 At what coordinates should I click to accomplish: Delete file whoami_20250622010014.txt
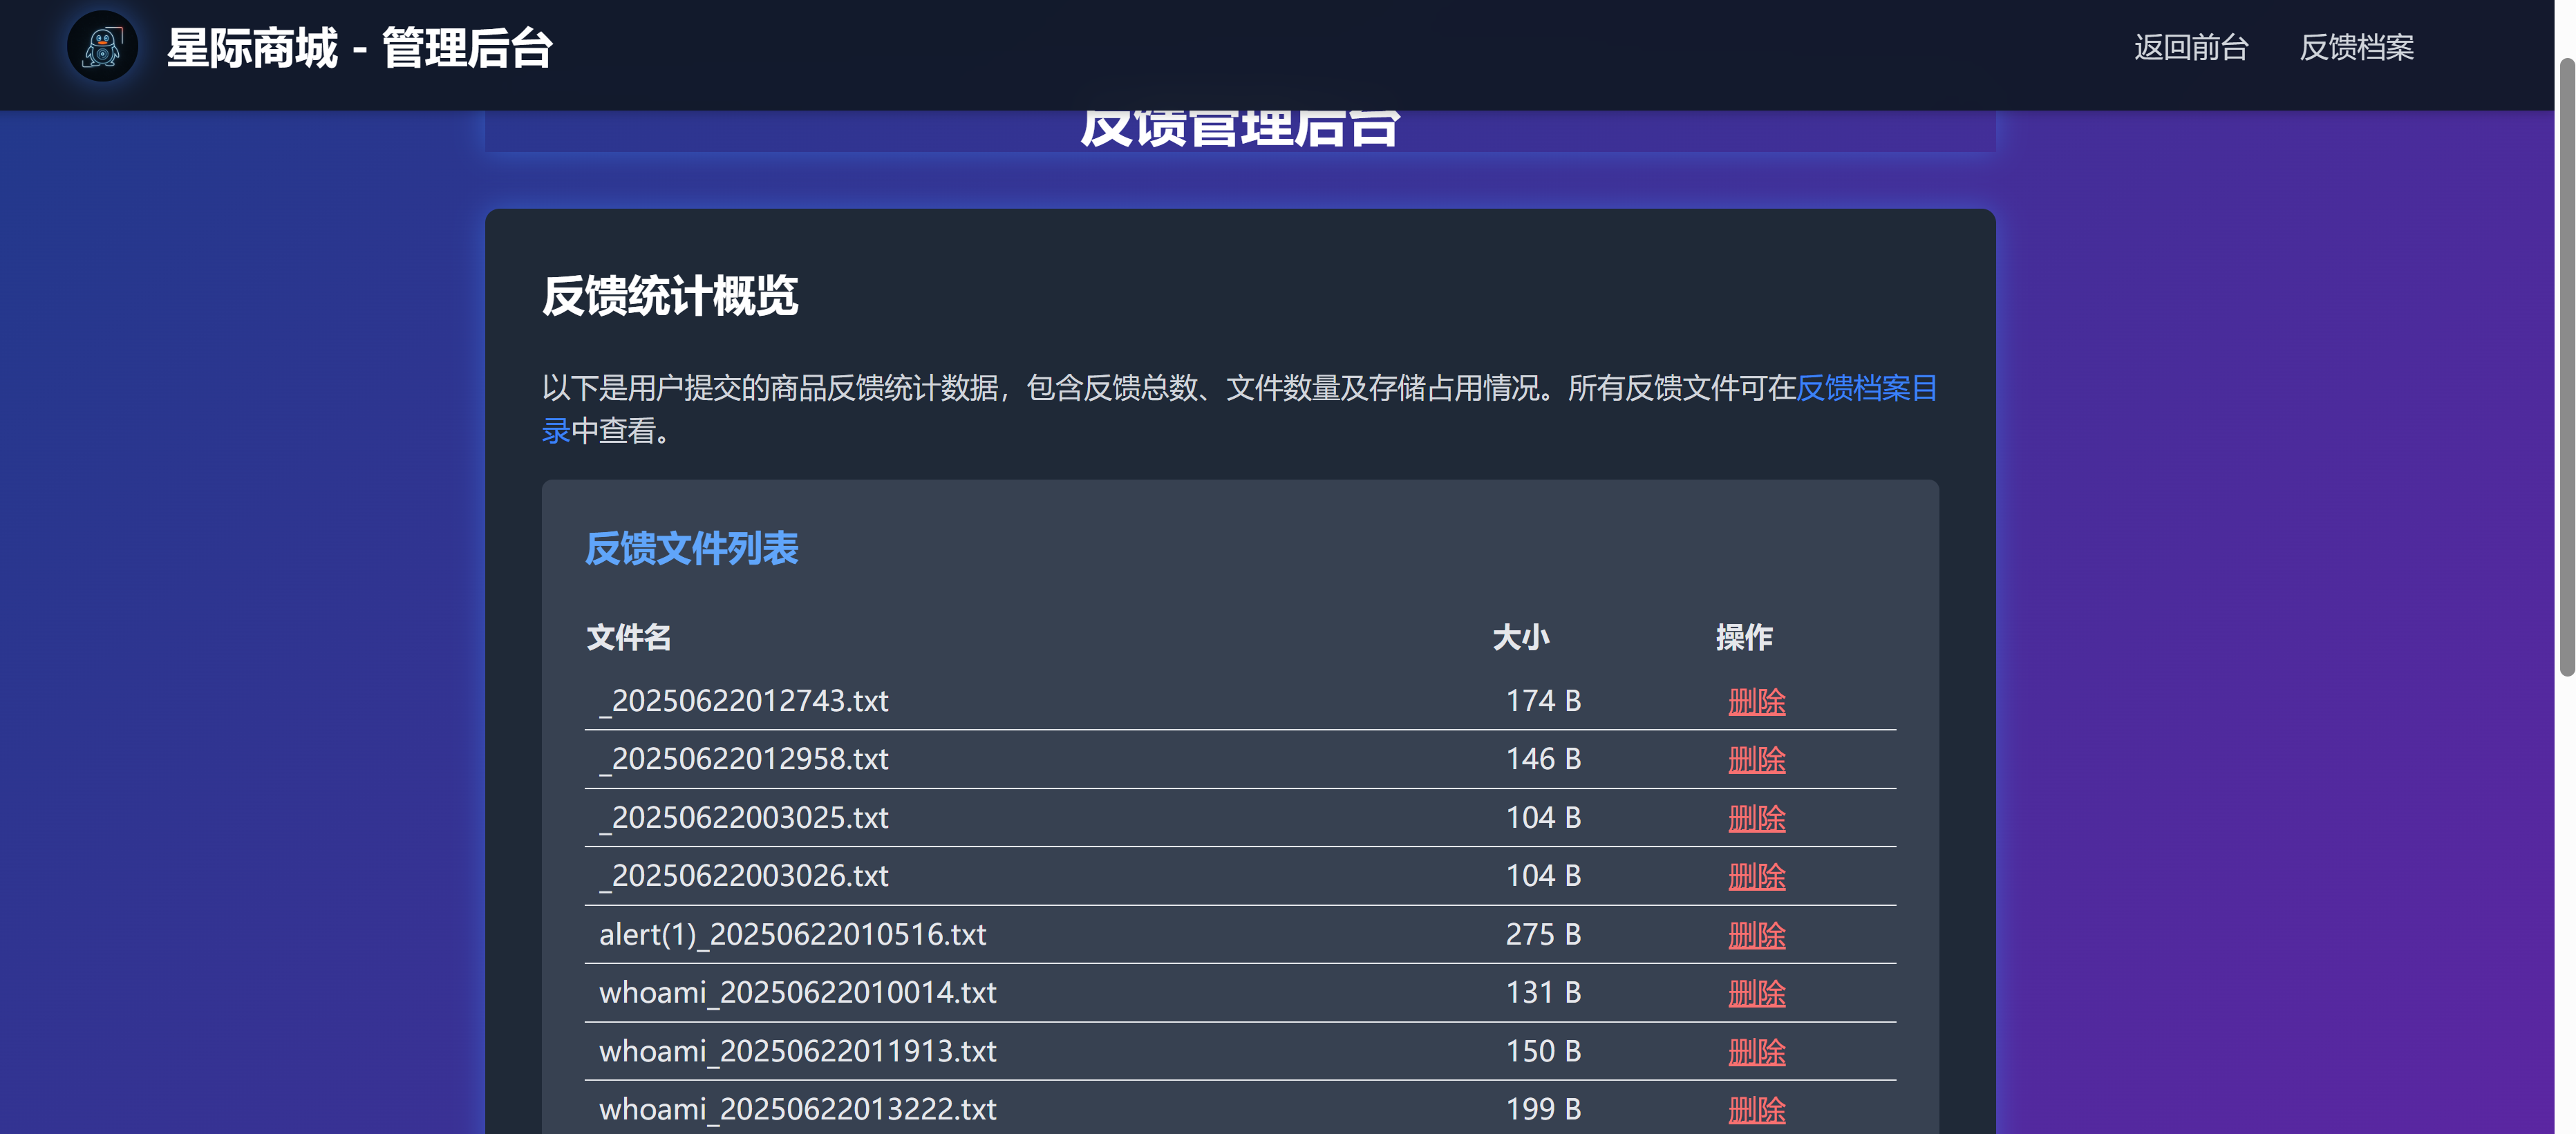point(1757,993)
